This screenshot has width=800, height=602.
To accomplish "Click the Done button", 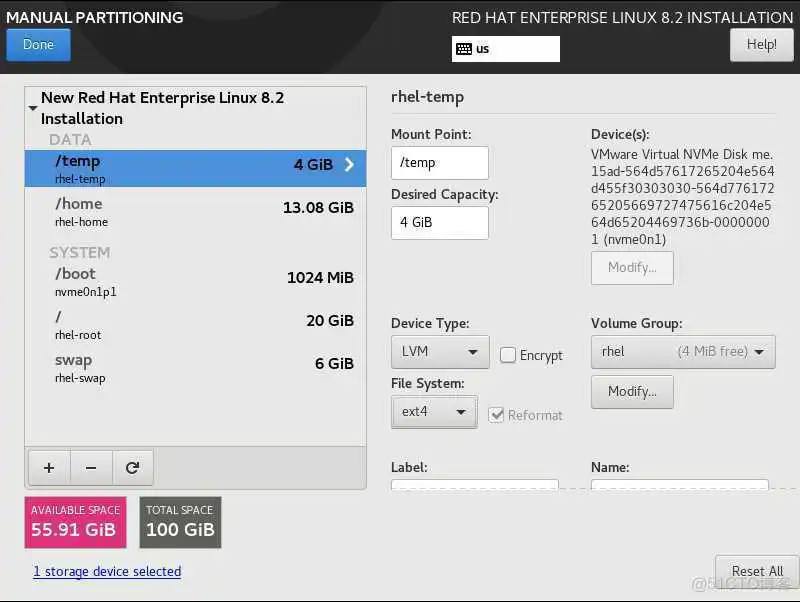I will coord(38,44).
